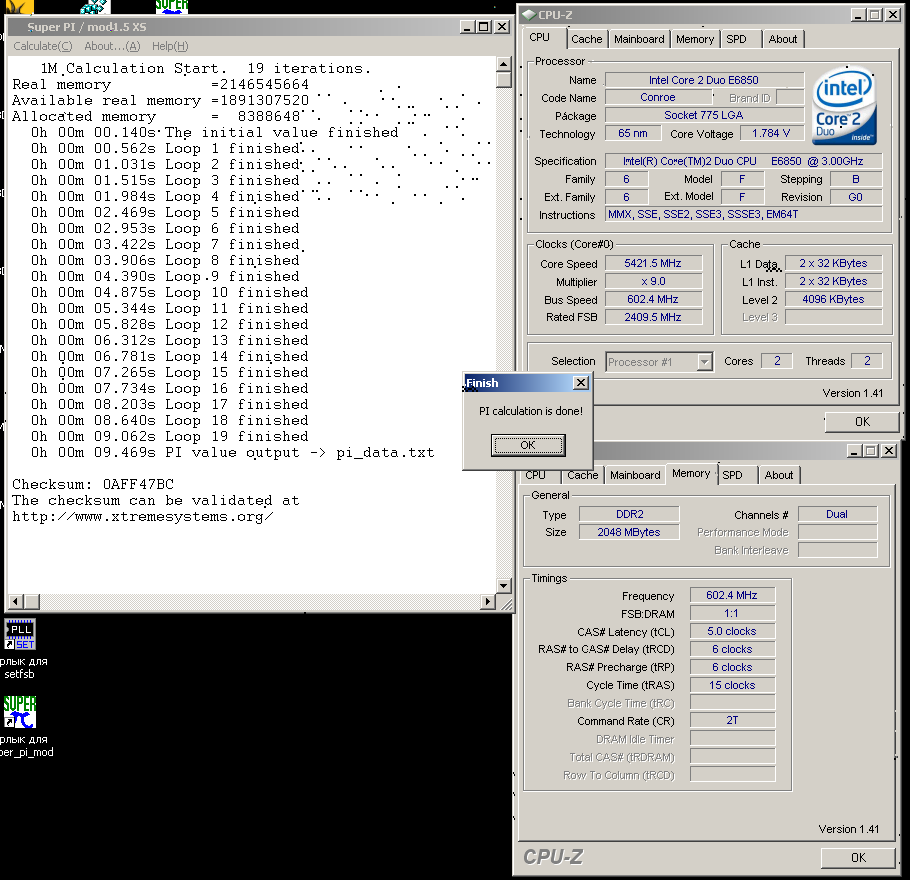
Task: Click the Loop 19 finished line
Action: 169,437
